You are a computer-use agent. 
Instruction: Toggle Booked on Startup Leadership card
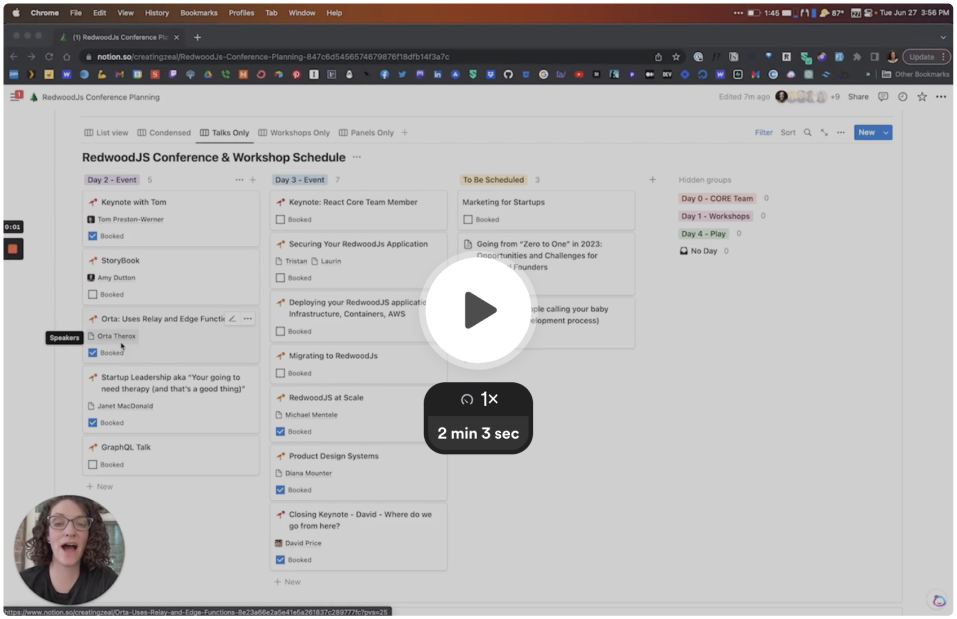point(93,423)
